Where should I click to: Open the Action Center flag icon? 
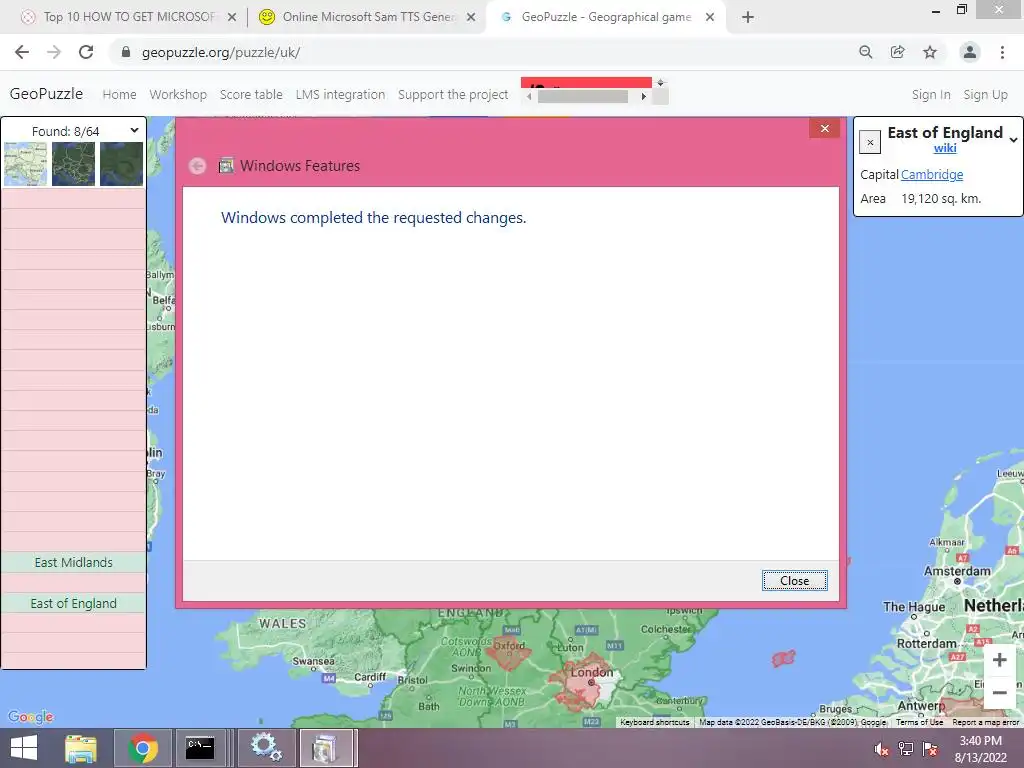click(930, 749)
